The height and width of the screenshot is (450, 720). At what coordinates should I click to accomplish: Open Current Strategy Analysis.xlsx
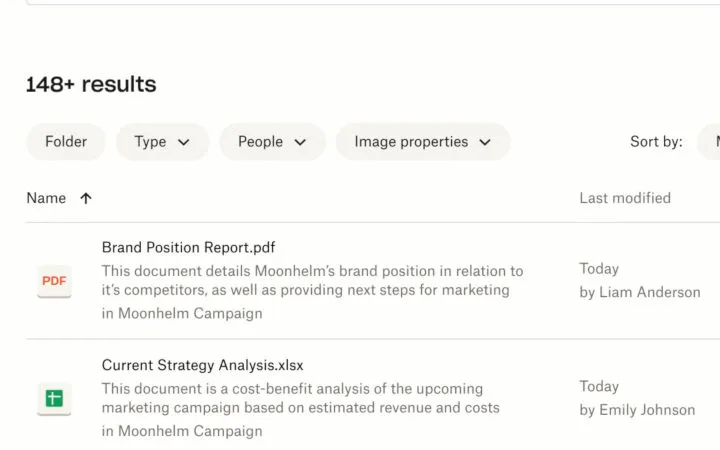202,365
